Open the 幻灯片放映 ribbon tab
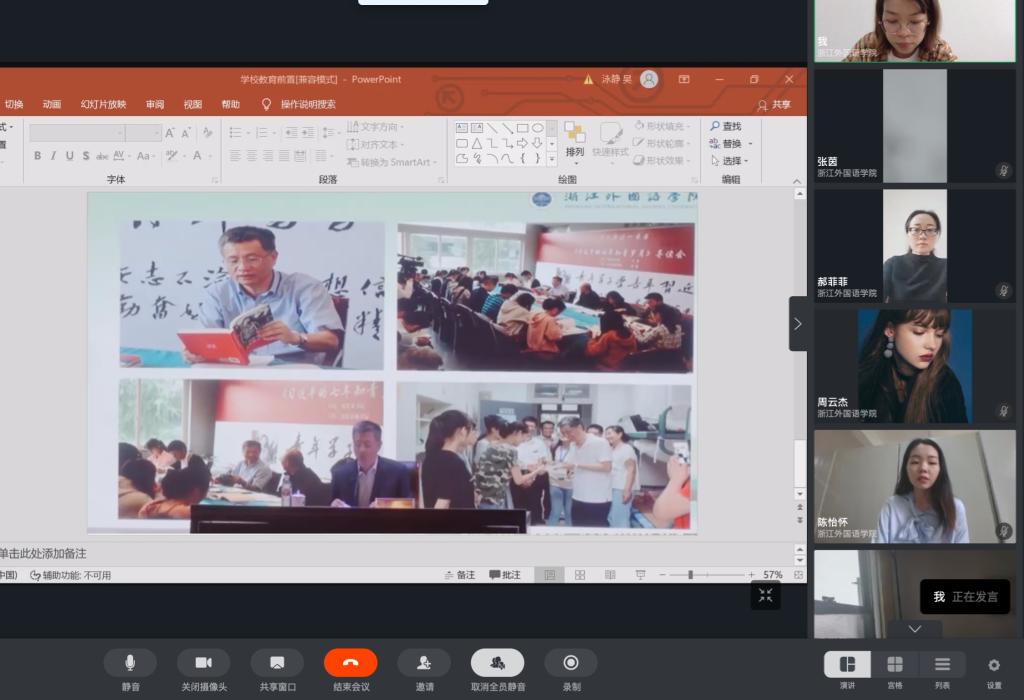 tap(103, 104)
